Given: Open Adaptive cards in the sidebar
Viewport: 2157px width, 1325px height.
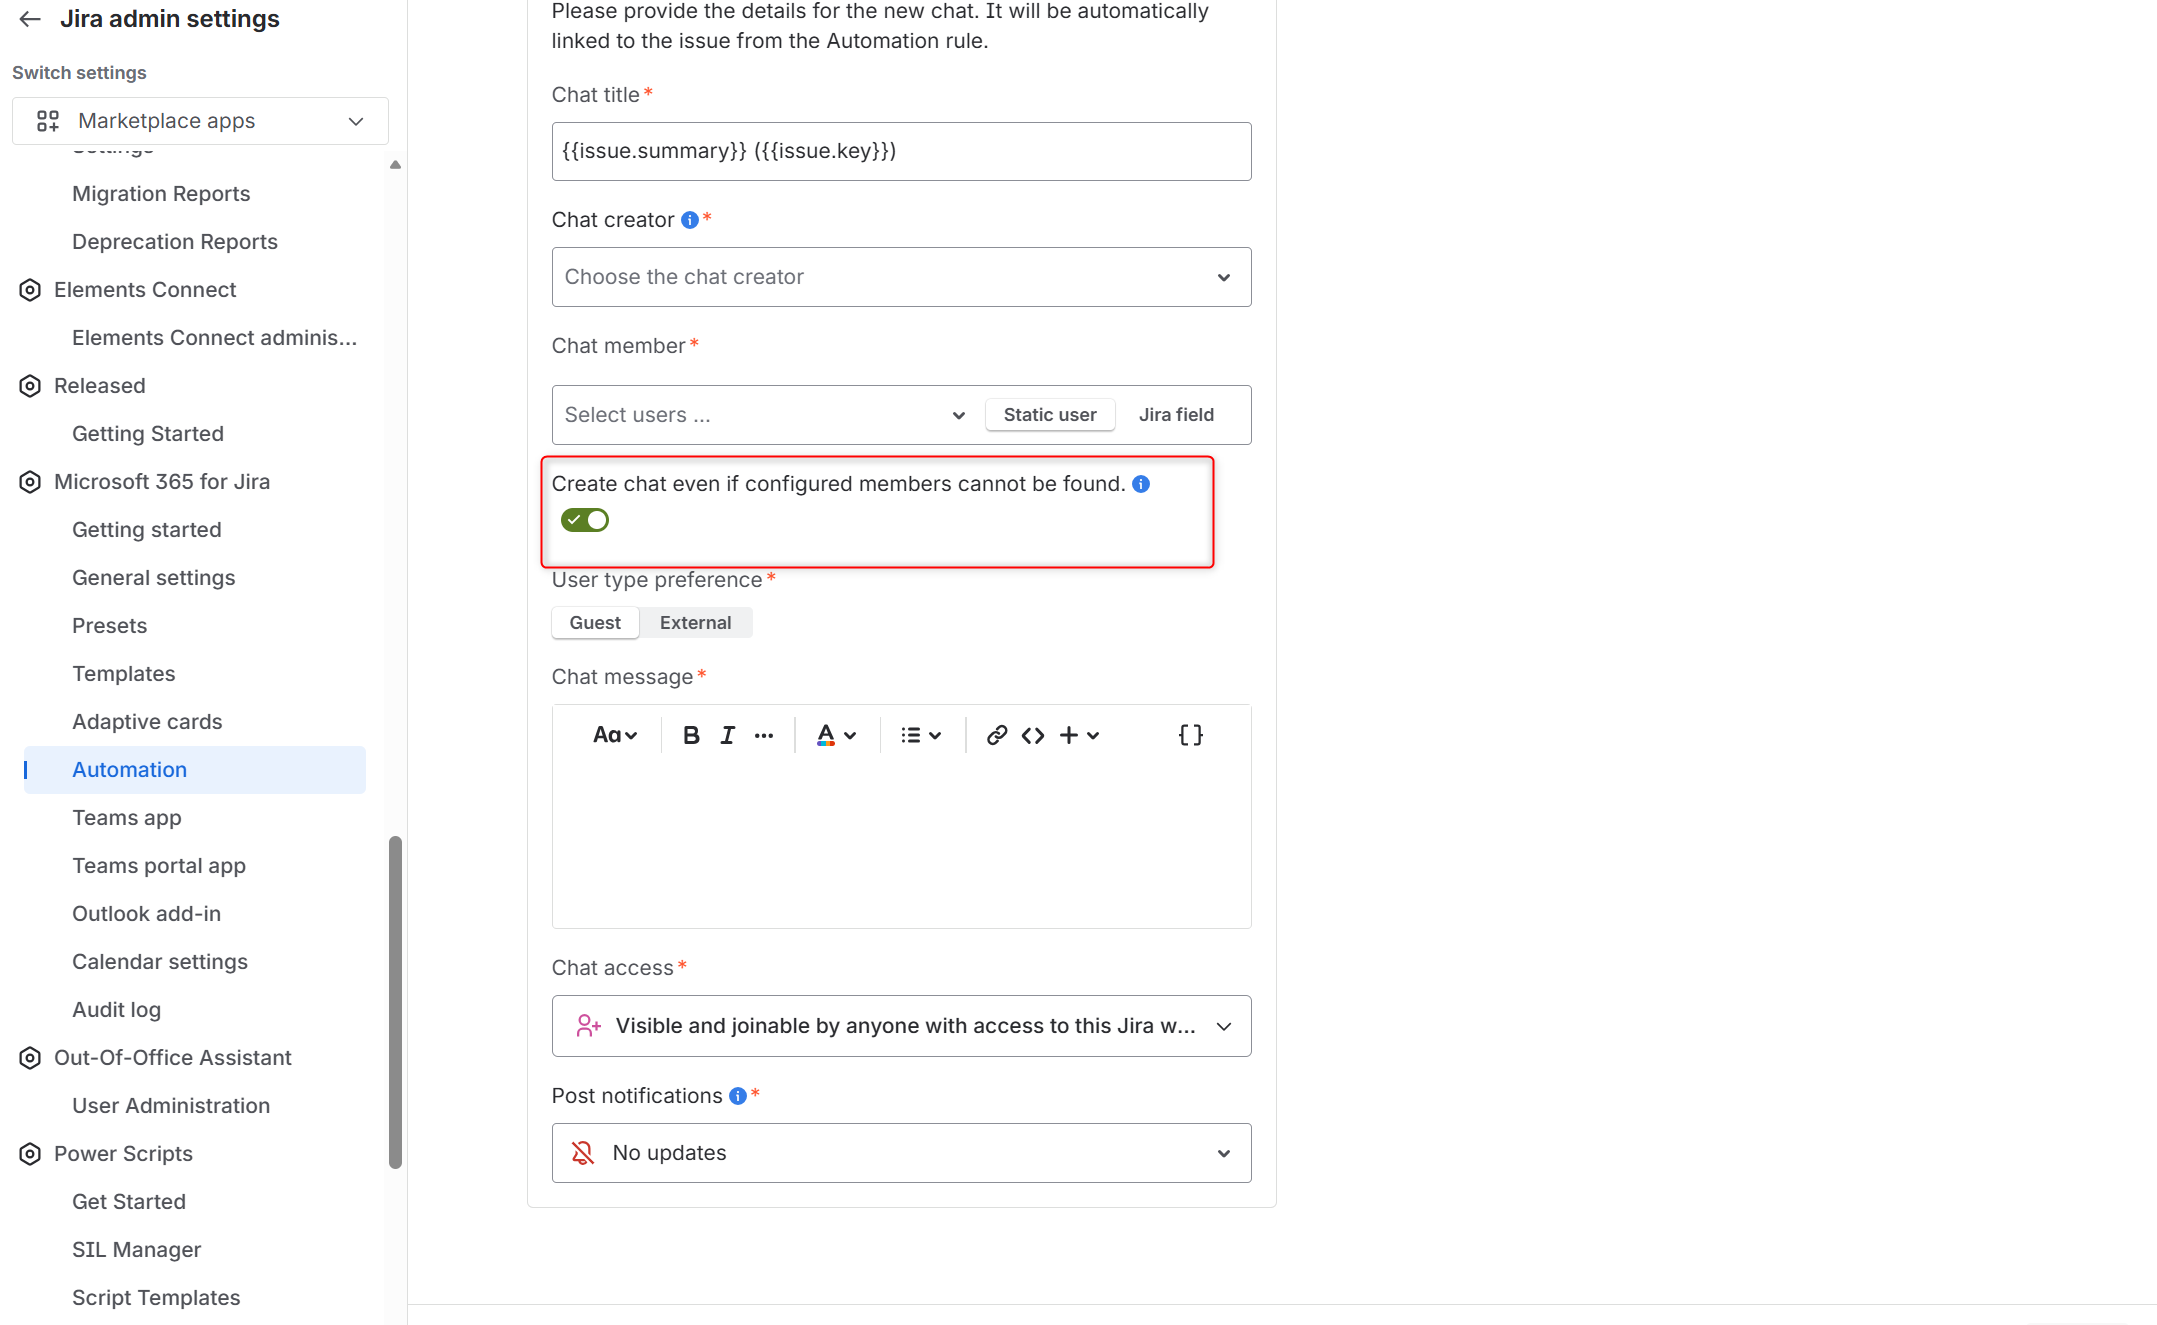Looking at the screenshot, I should (147, 722).
